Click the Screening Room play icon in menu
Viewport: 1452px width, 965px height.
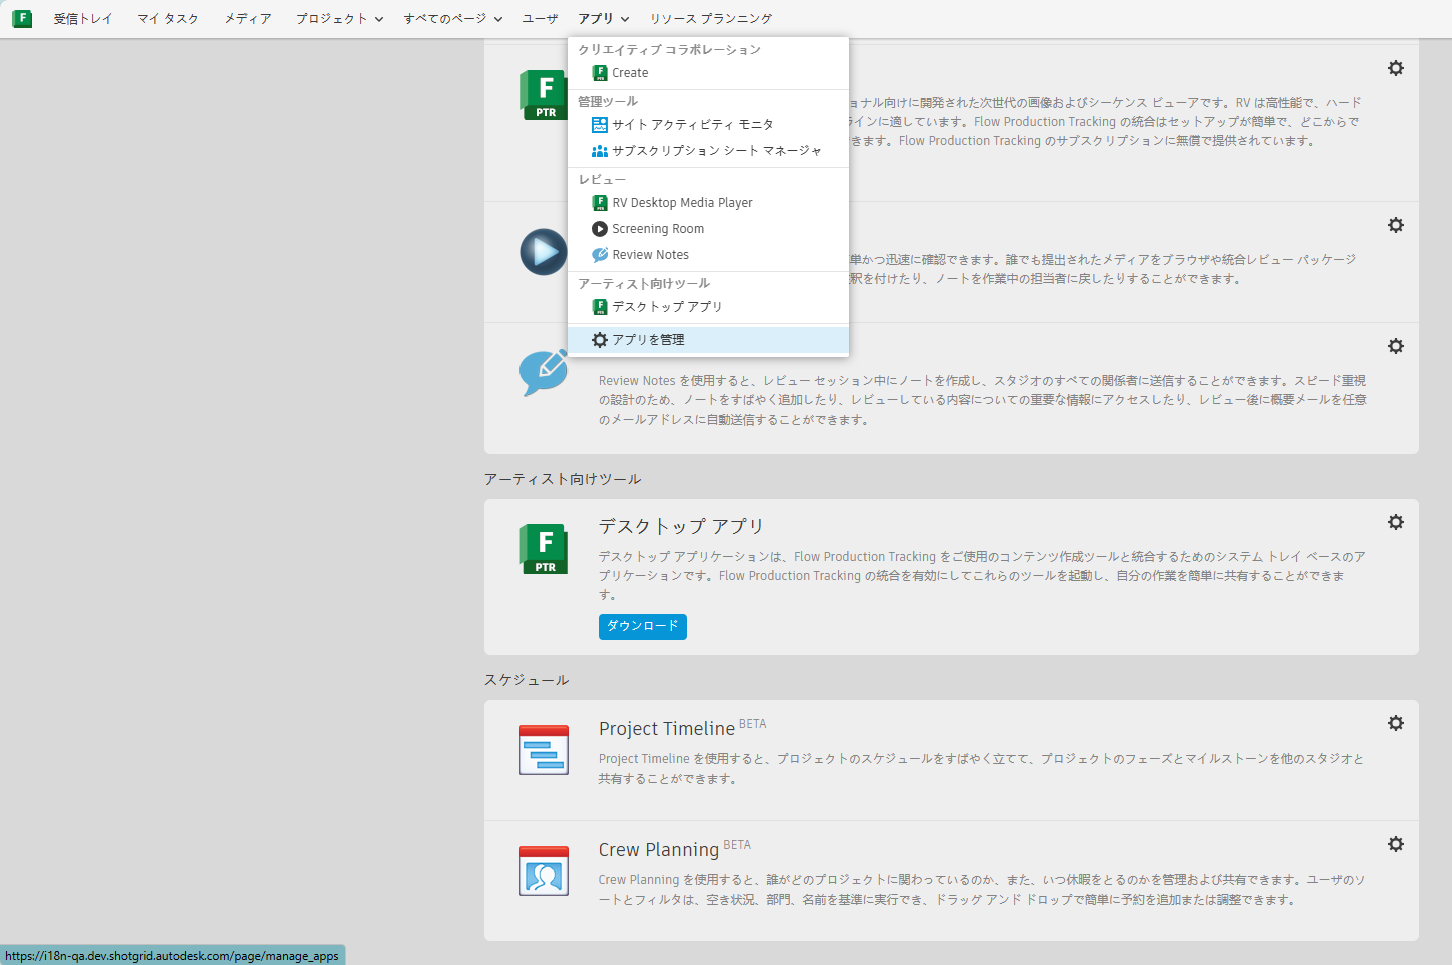pos(600,229)
